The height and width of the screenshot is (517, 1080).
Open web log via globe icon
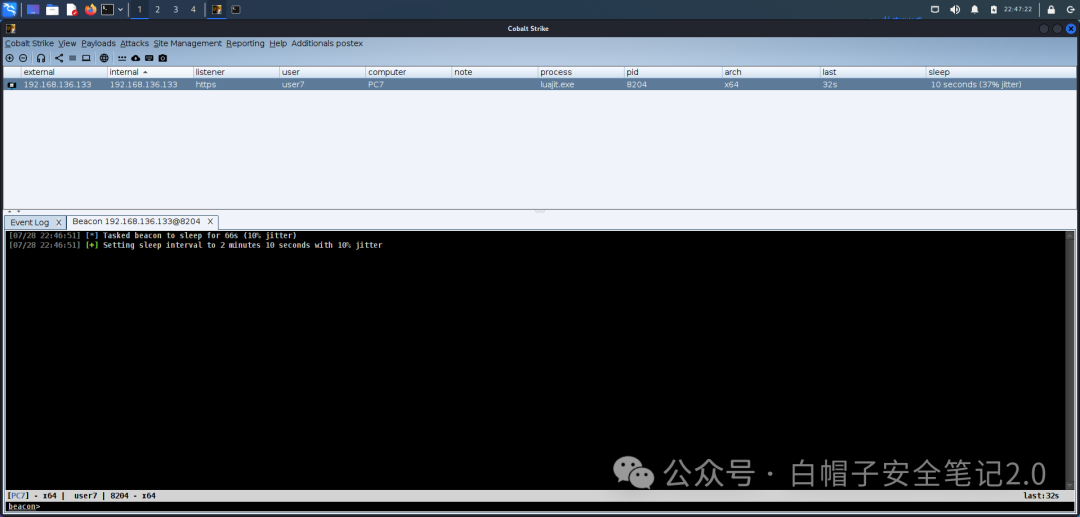[x=104, y=59]
